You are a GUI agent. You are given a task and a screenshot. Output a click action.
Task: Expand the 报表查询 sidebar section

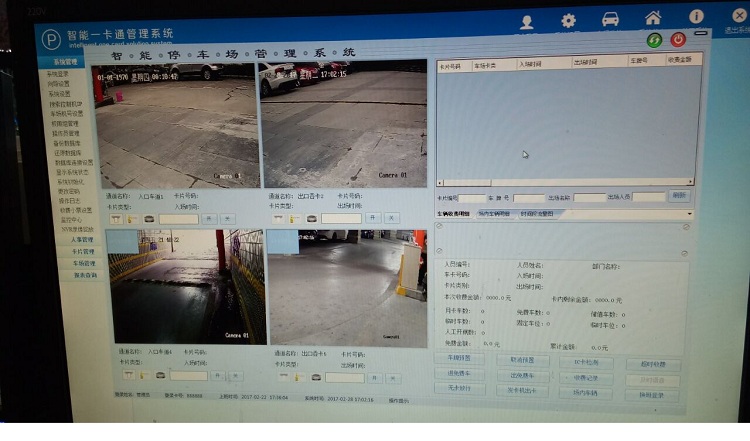[85, 276]
